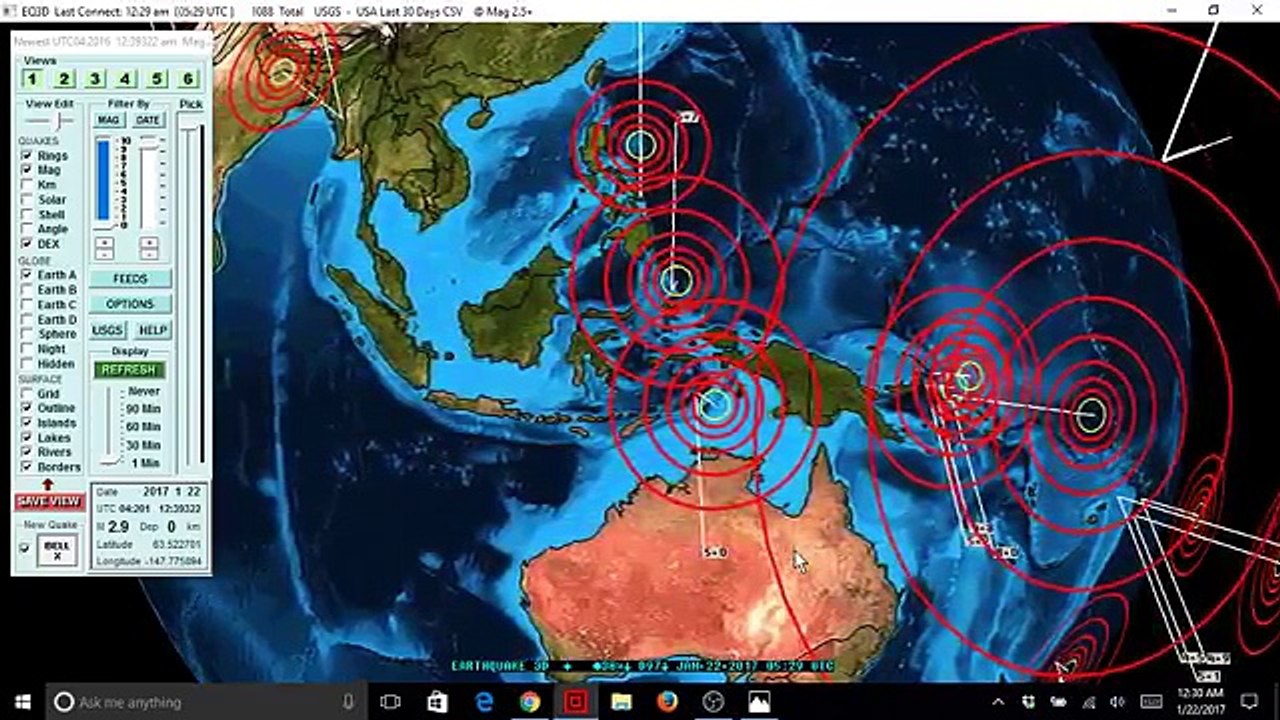The height and width of the screenshot is (720, 1280).
Task: Switch to view preset 6
Action: (x=188, y=79)
